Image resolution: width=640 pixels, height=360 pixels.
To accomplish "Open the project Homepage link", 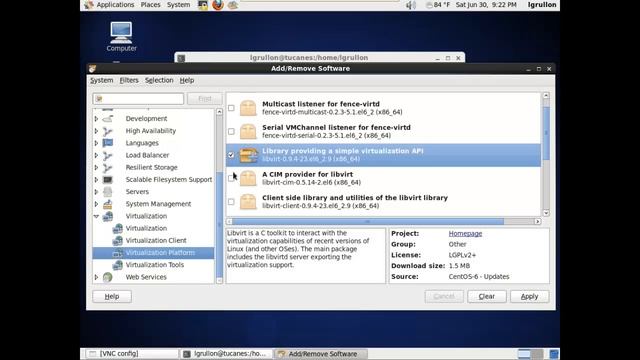I will click(465, 233).
